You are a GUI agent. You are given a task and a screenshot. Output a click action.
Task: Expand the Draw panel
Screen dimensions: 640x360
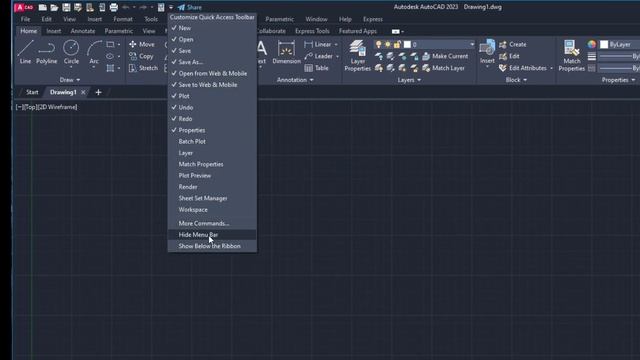[70, 80]
